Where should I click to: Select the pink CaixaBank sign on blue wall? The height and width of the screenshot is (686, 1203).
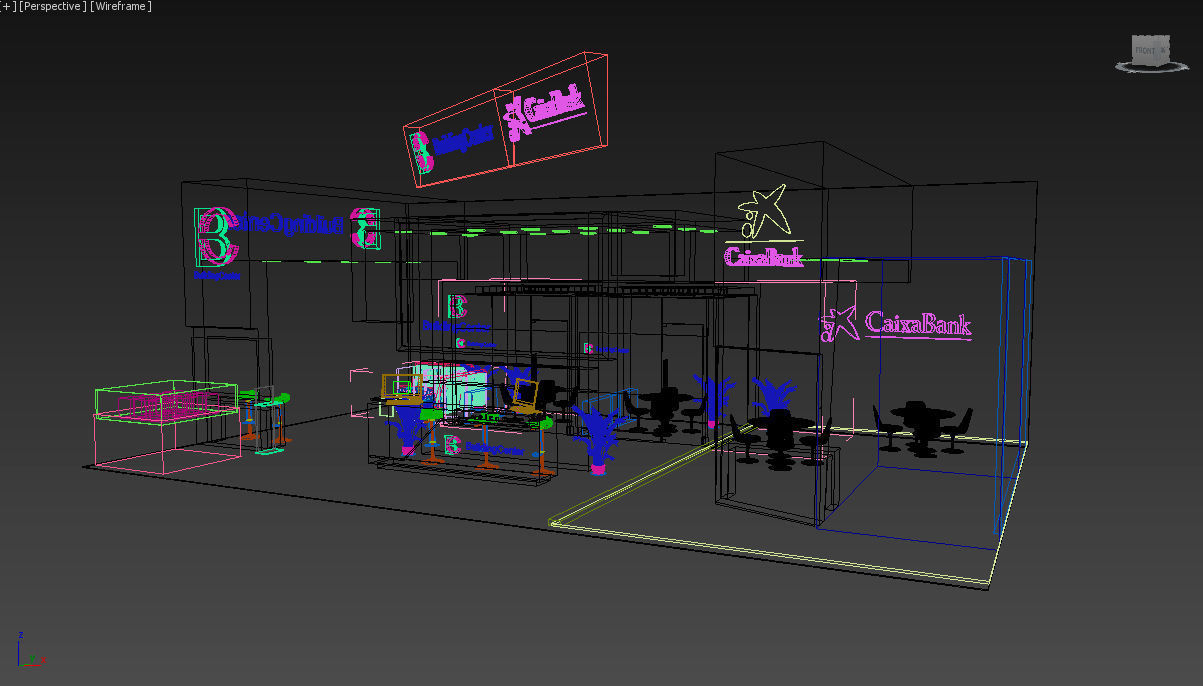click(x=896, y=323)
